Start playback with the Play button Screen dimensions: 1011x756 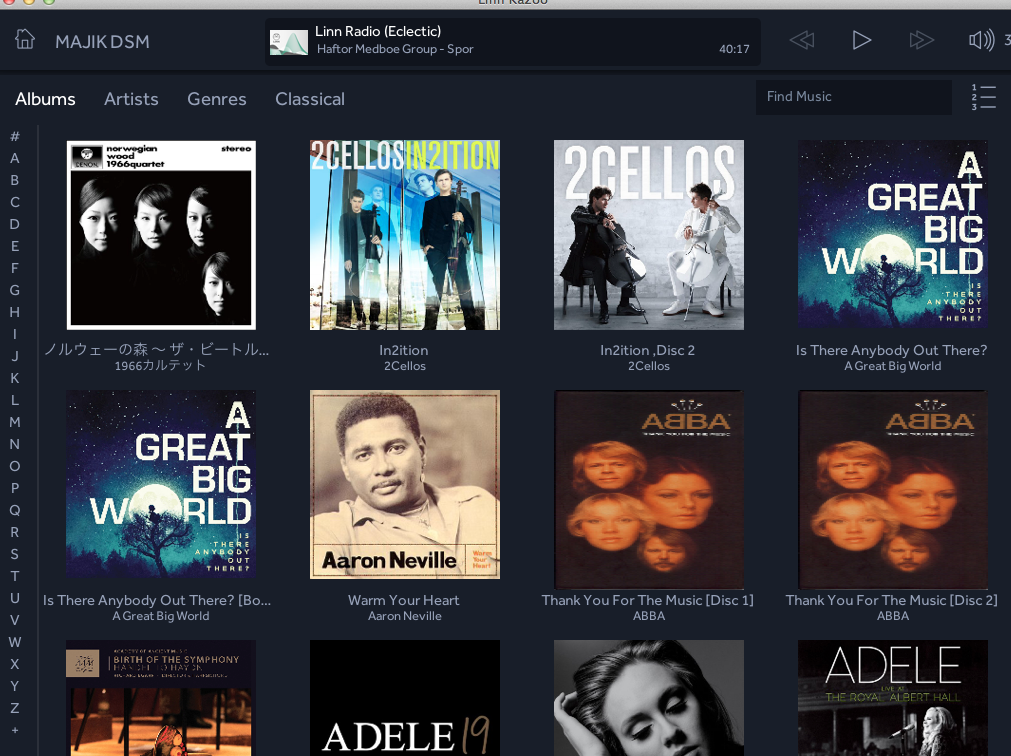[x=861, y=41]
